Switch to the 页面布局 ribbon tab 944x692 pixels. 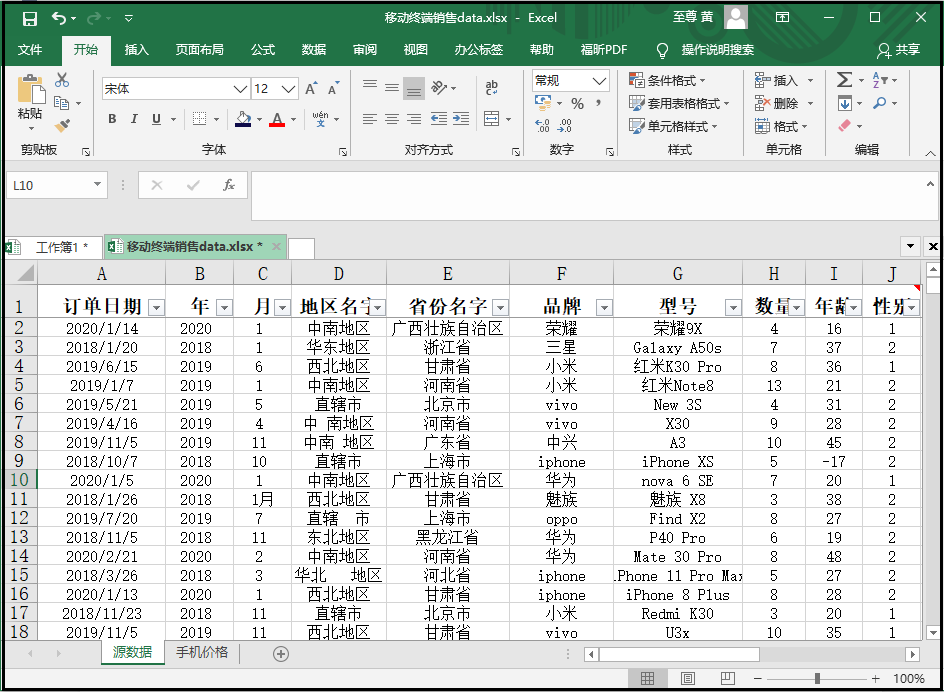click(x=199, y=49)
